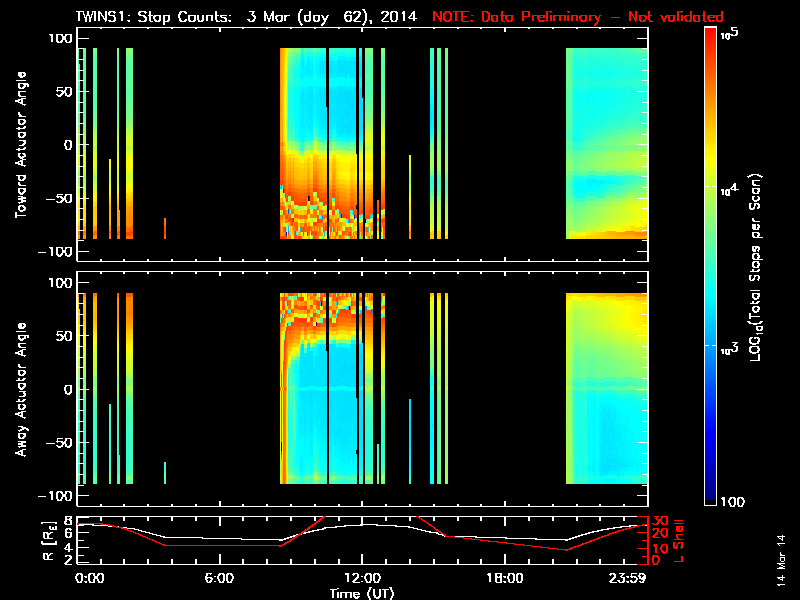Click the dark blue bottom of the colorbar
Image resolution: width=800 pixels, height=600 pixels.
tap(710, 497)
